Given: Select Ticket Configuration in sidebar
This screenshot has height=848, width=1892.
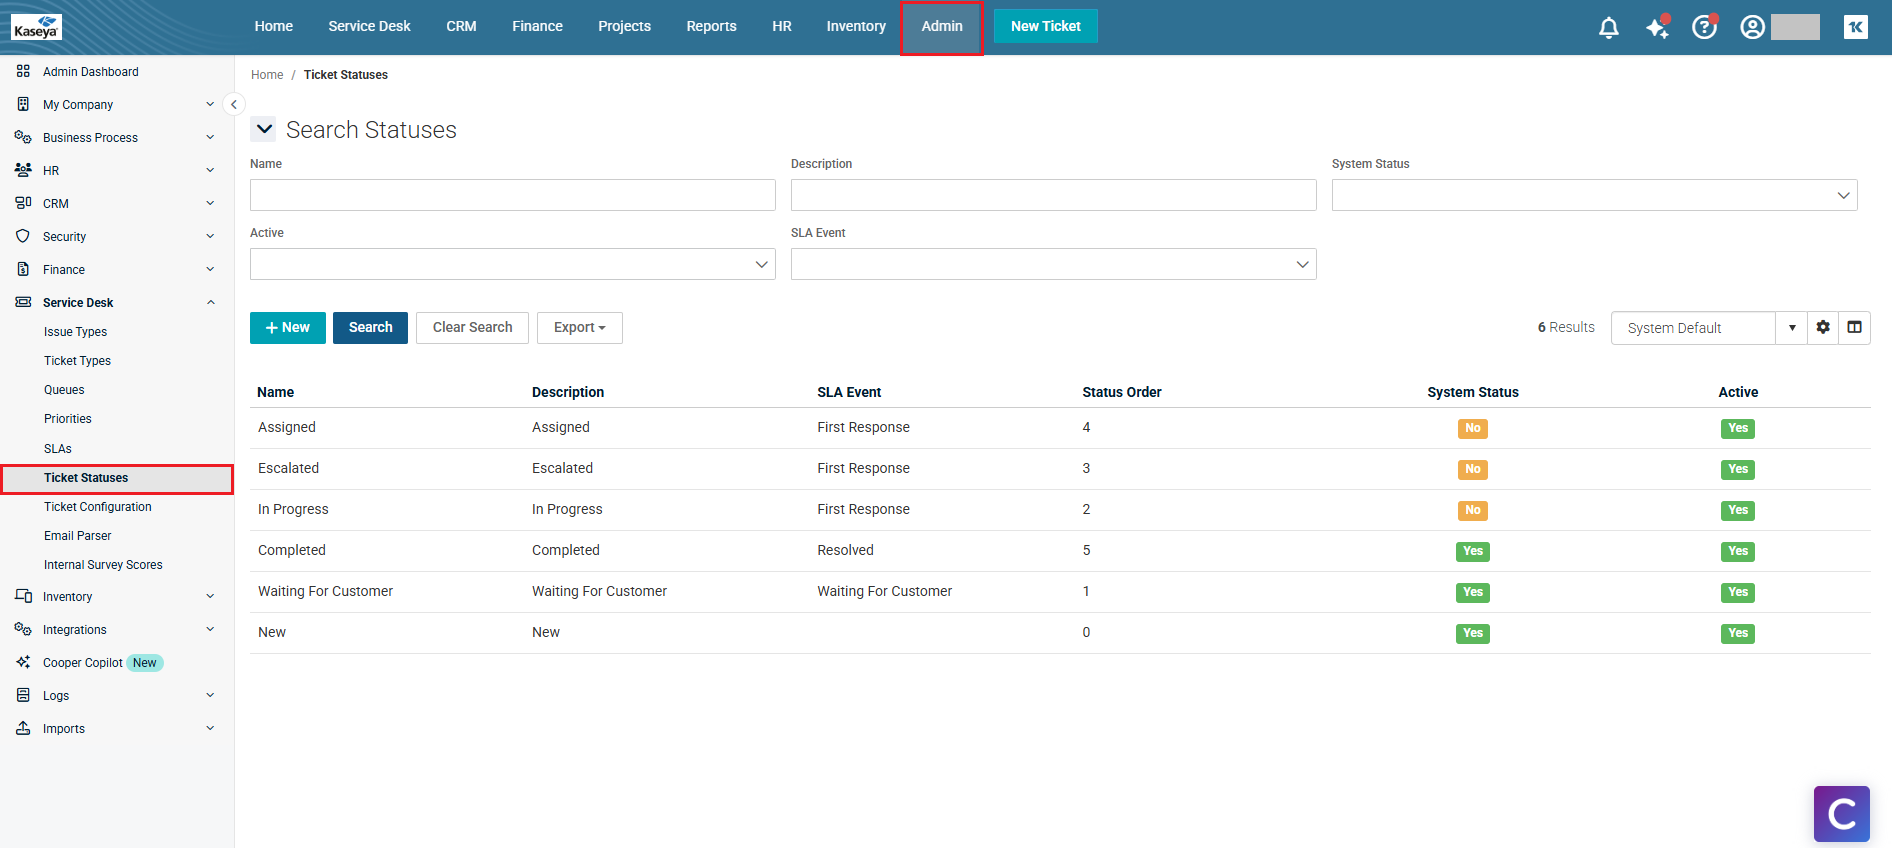Looking at the screenshot, I should (x=98, y=507).
